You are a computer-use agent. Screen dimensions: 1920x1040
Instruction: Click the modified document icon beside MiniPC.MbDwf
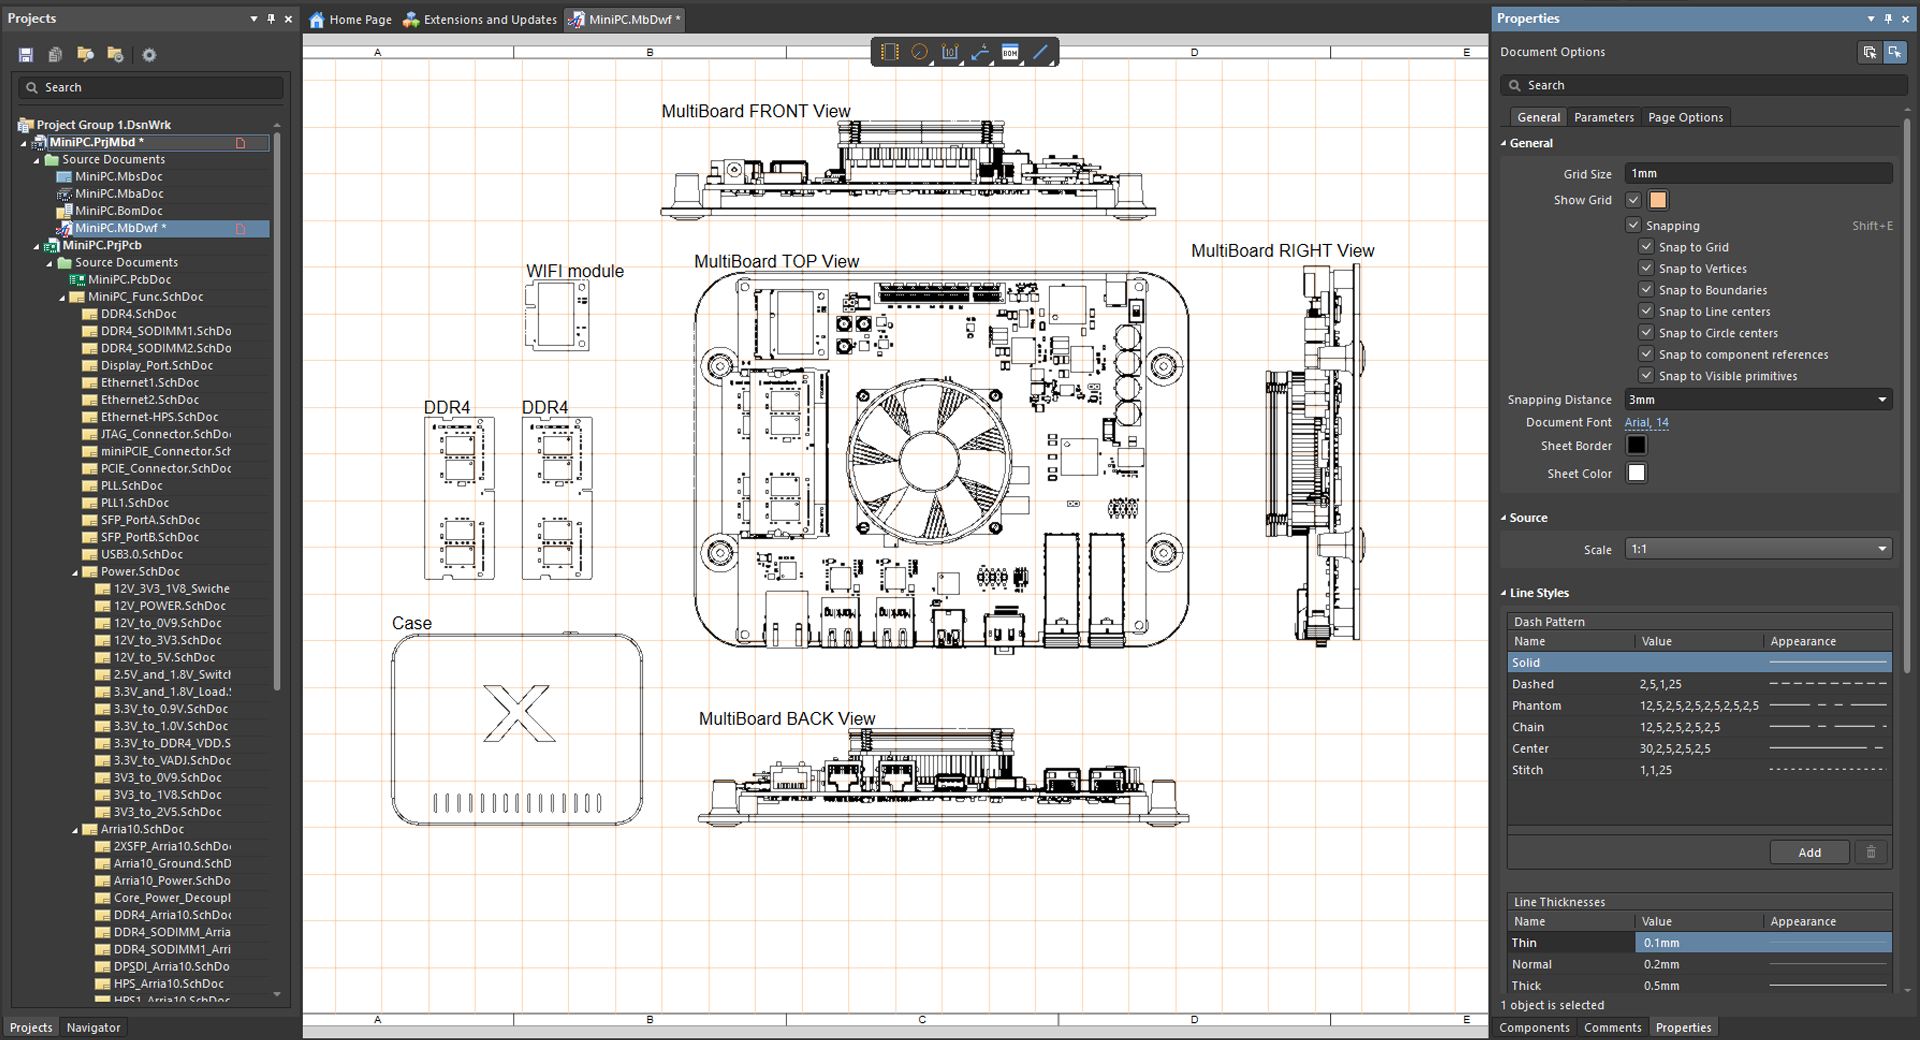coord(240,228)
